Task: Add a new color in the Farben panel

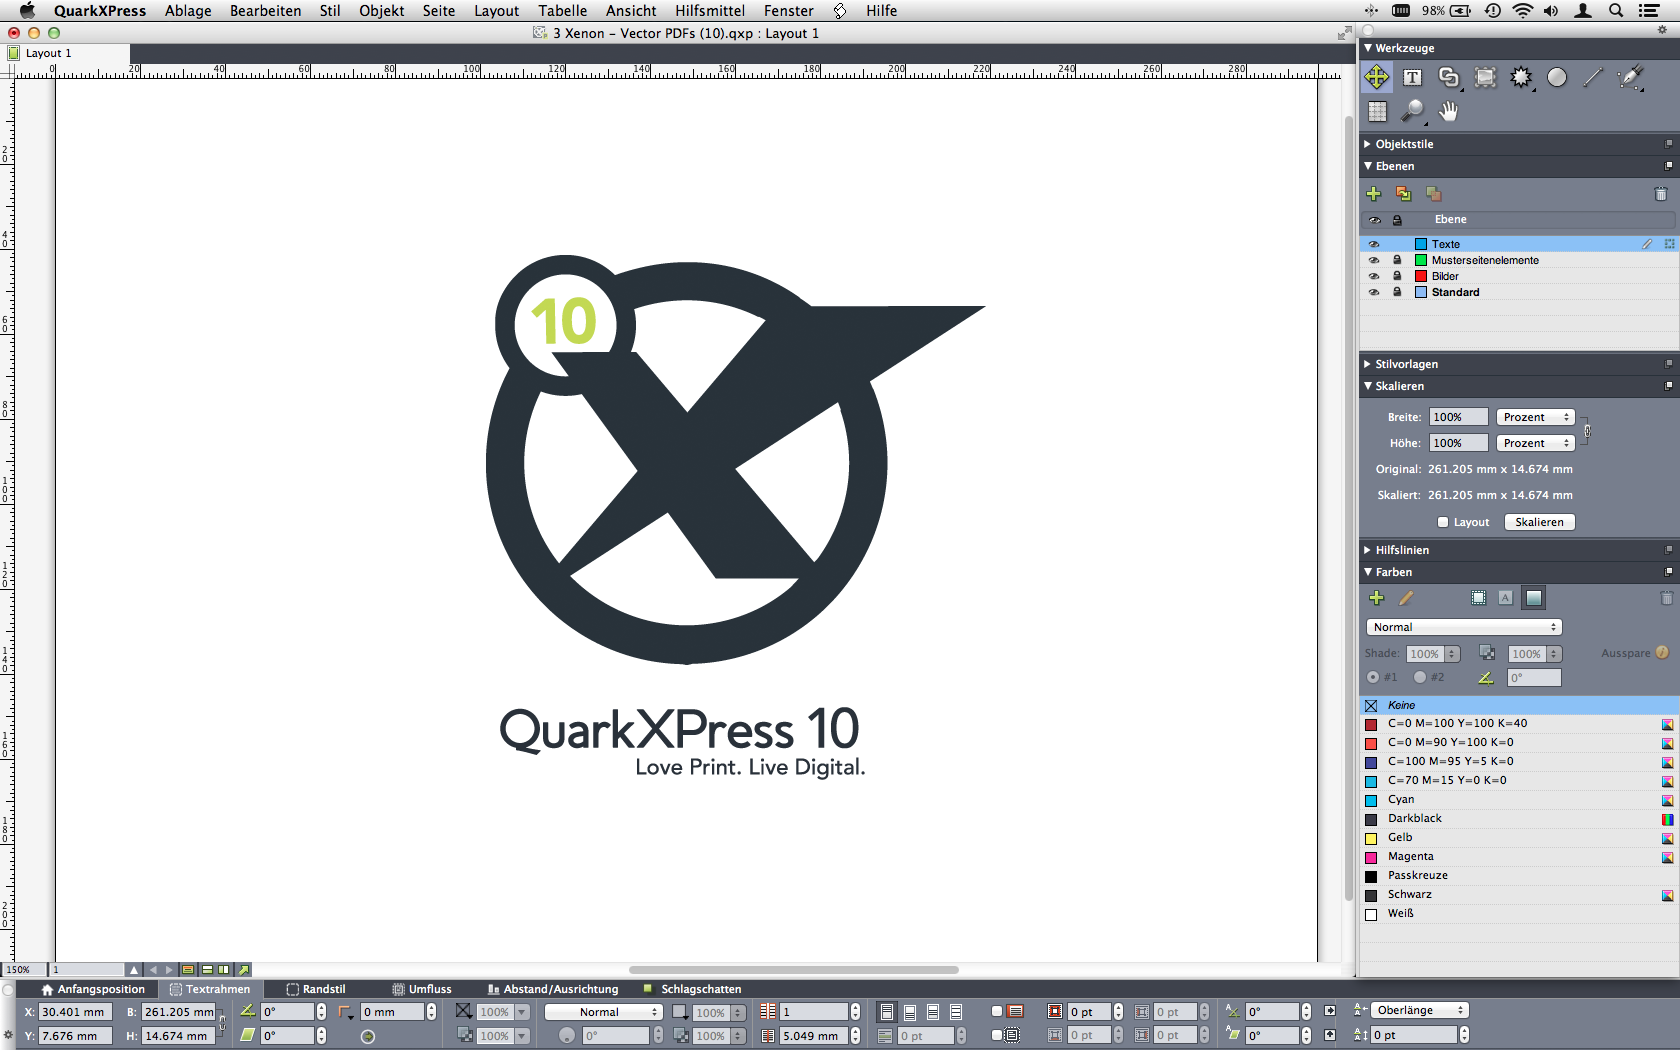Action: pos(1376,598)
